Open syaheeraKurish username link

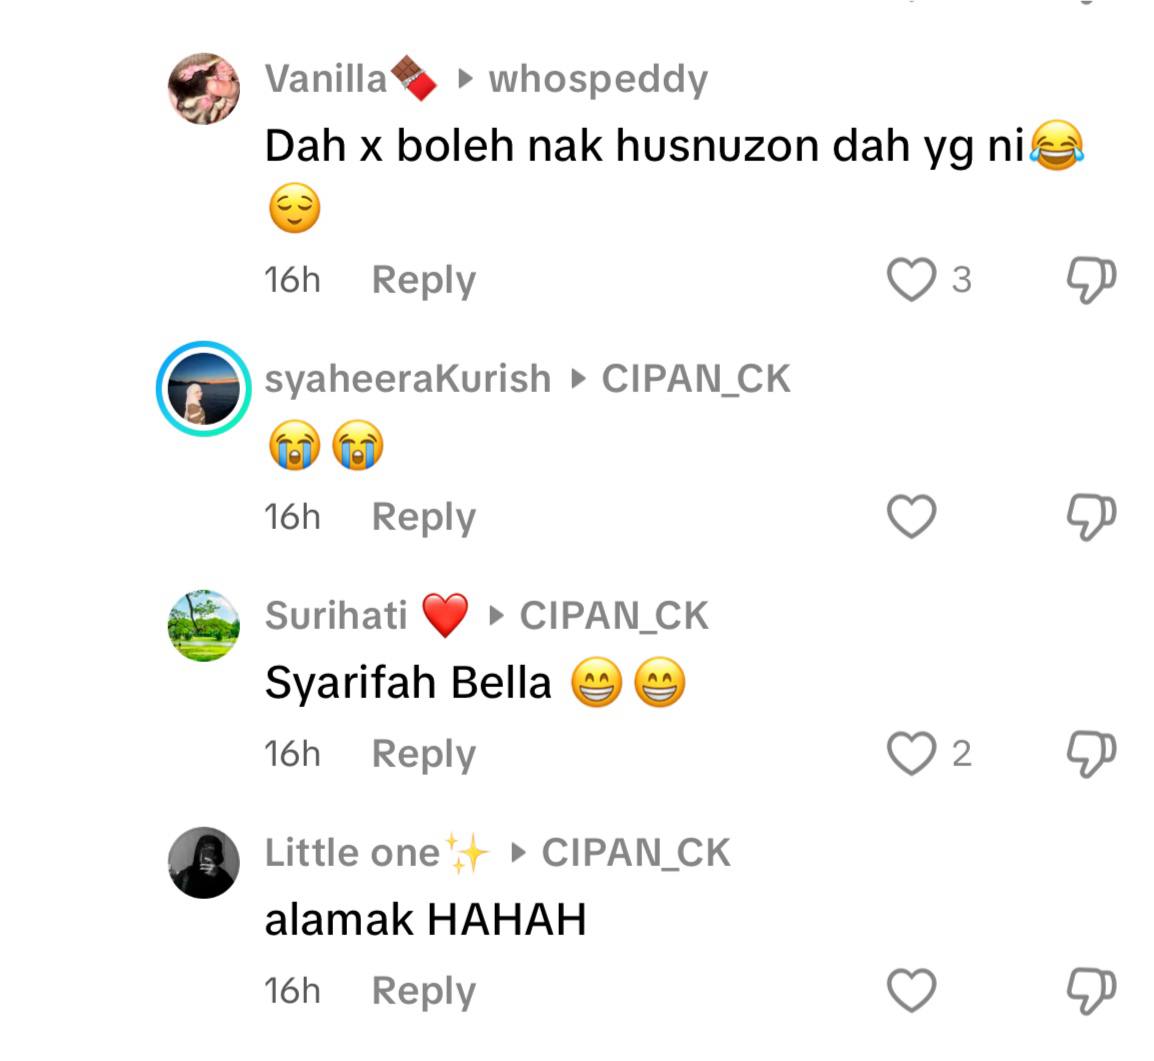pos(408,380)
